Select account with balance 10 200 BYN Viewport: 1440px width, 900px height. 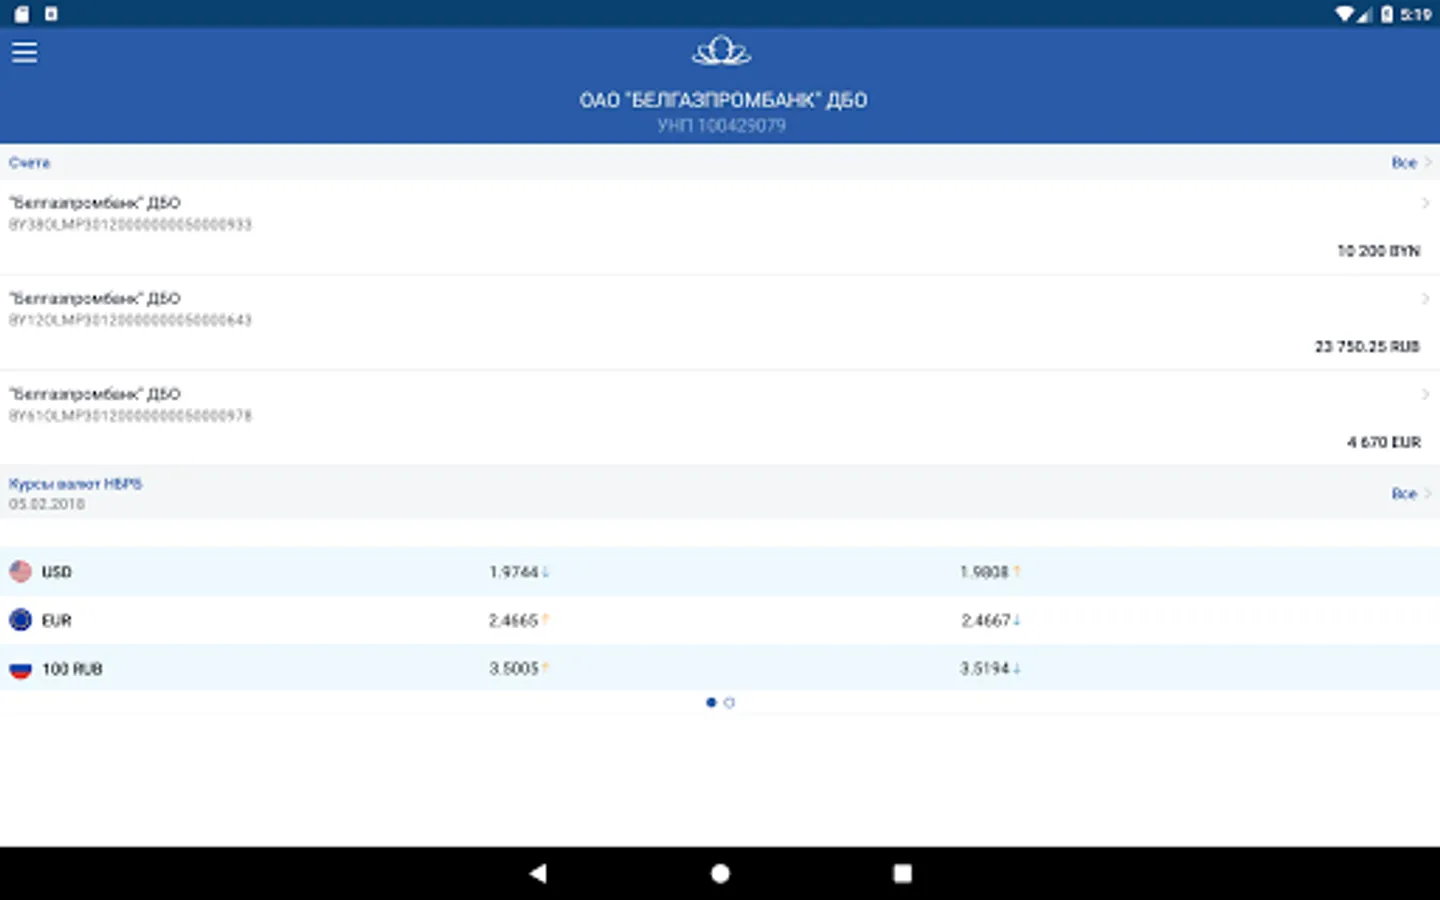(720, 227)
